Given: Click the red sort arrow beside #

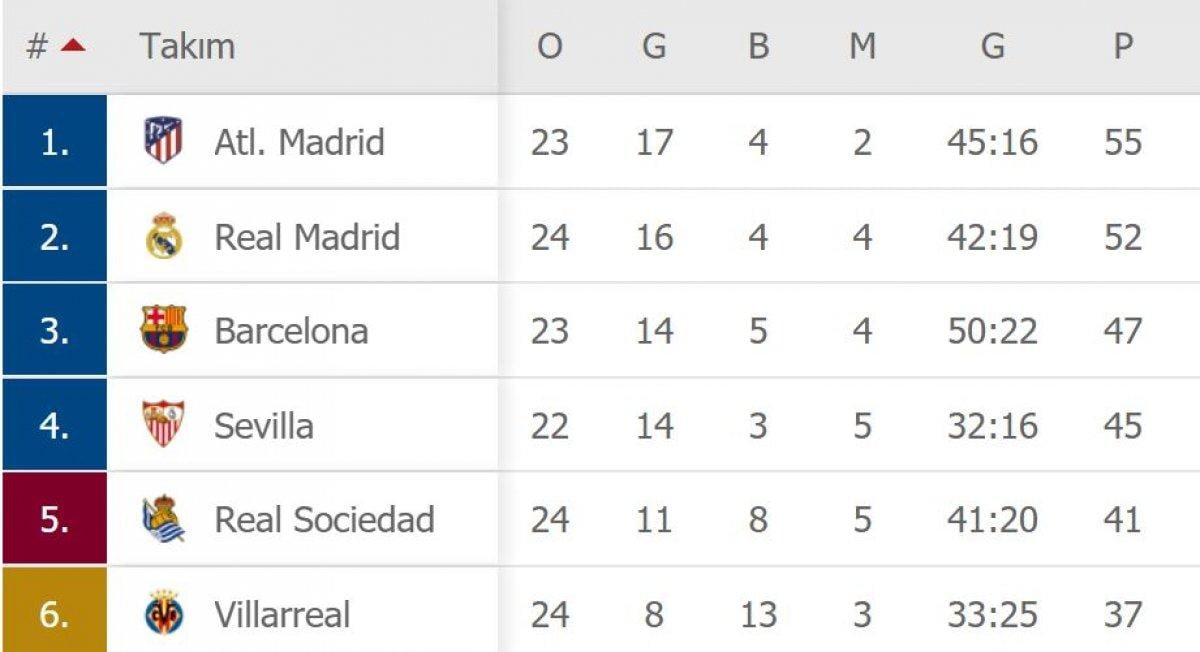Looking at the screenshot, I should pyautogui.click(x=72, y=46).
